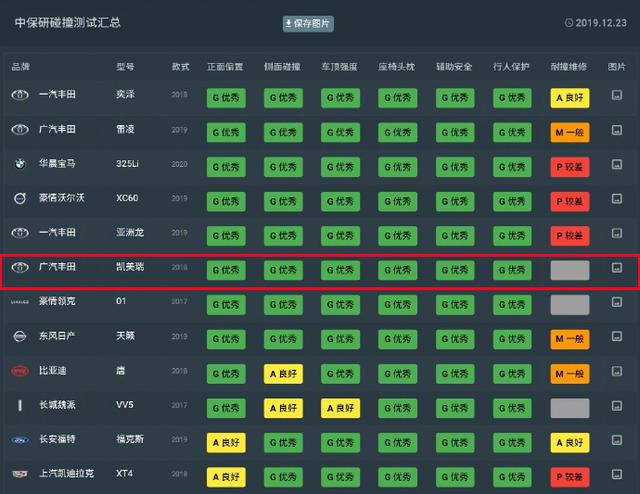Open image icon for 比亚迪 唐 row
The image size is (640, 494).
(x=617, y=371)
